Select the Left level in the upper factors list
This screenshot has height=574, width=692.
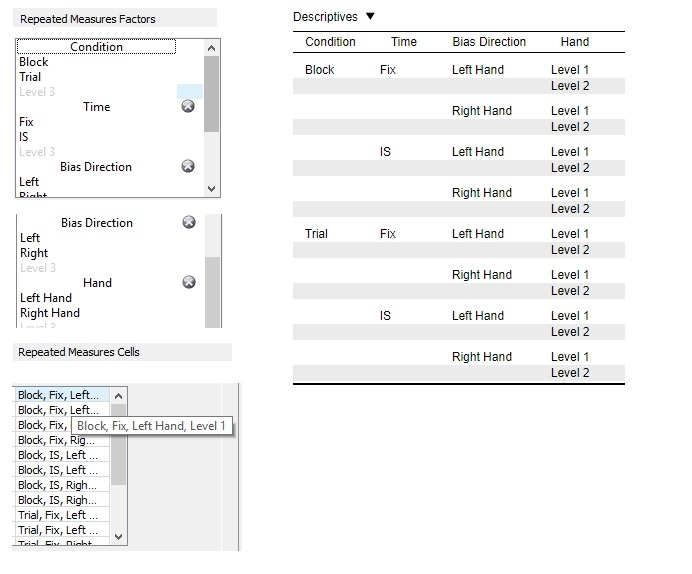[29, 182]
